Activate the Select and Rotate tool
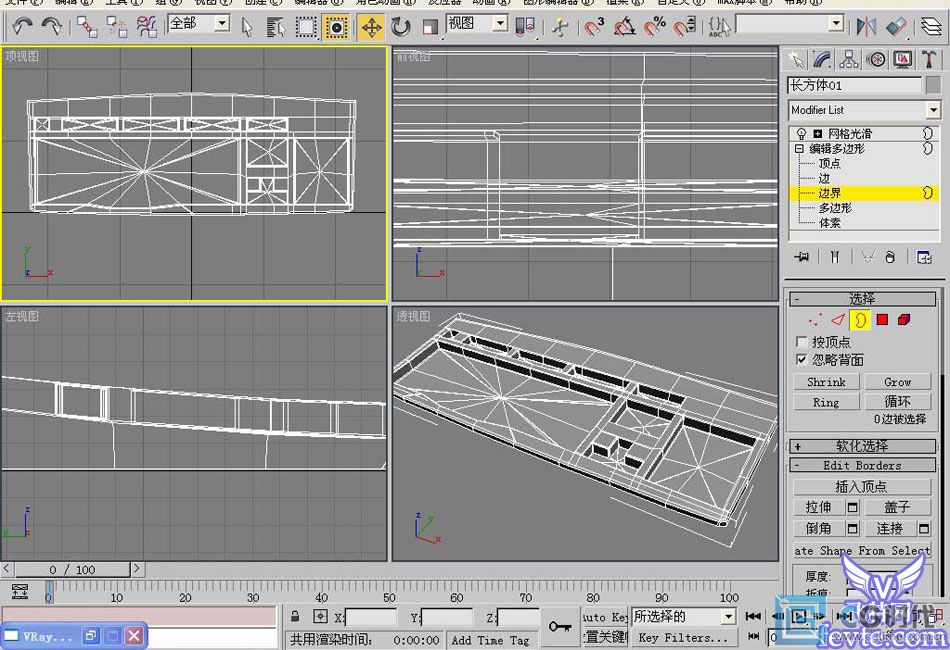This screenshot has height=650, width=950. coord(400,27)
